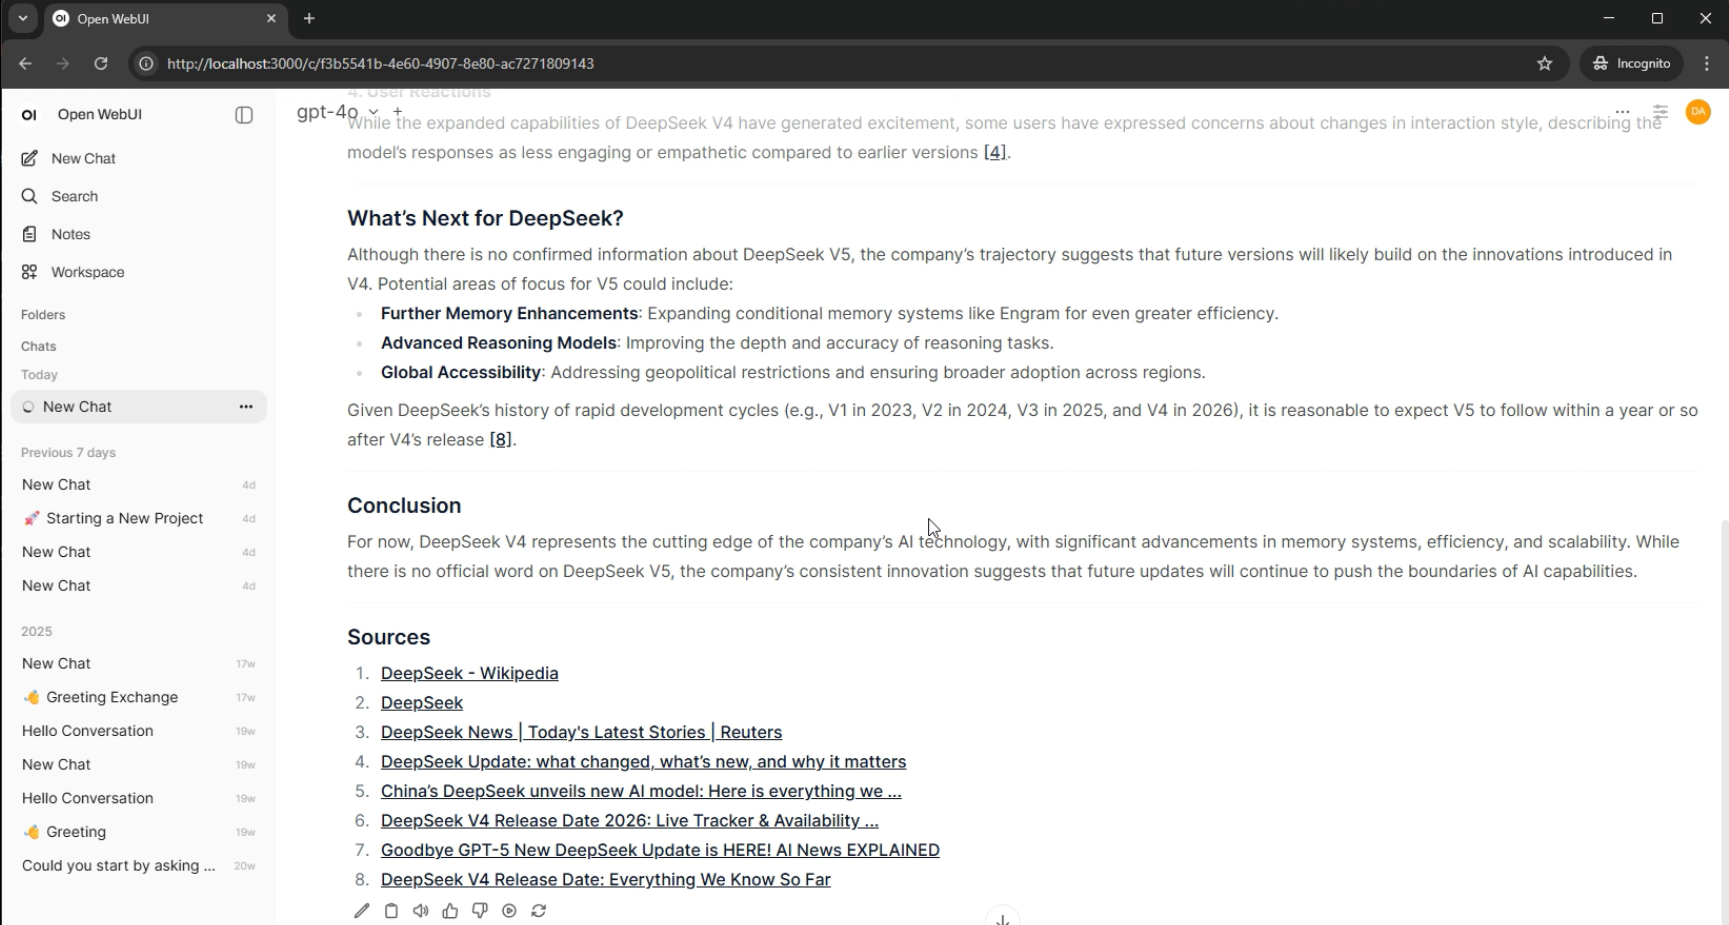Reload the browser page

coord(101,63)
